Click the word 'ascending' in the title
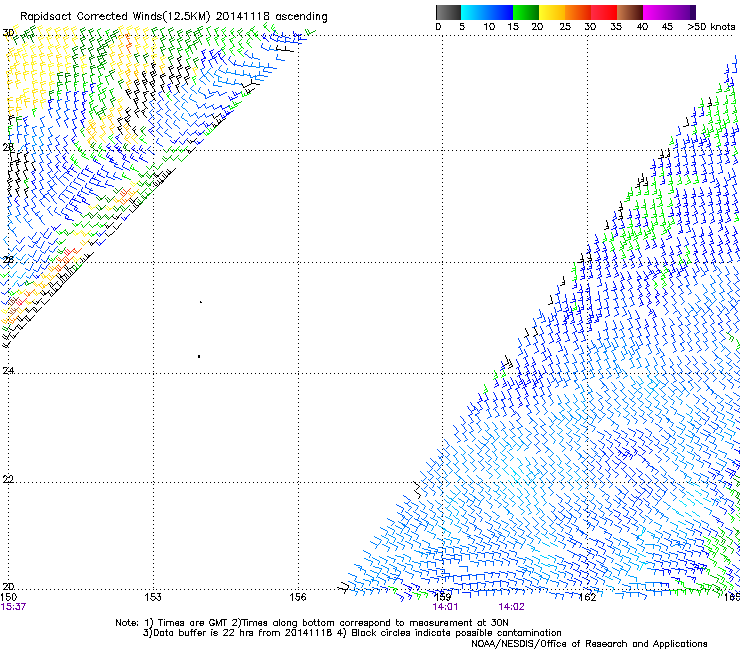The height and width of the screenshot is (650, 740). click(301, 17)
